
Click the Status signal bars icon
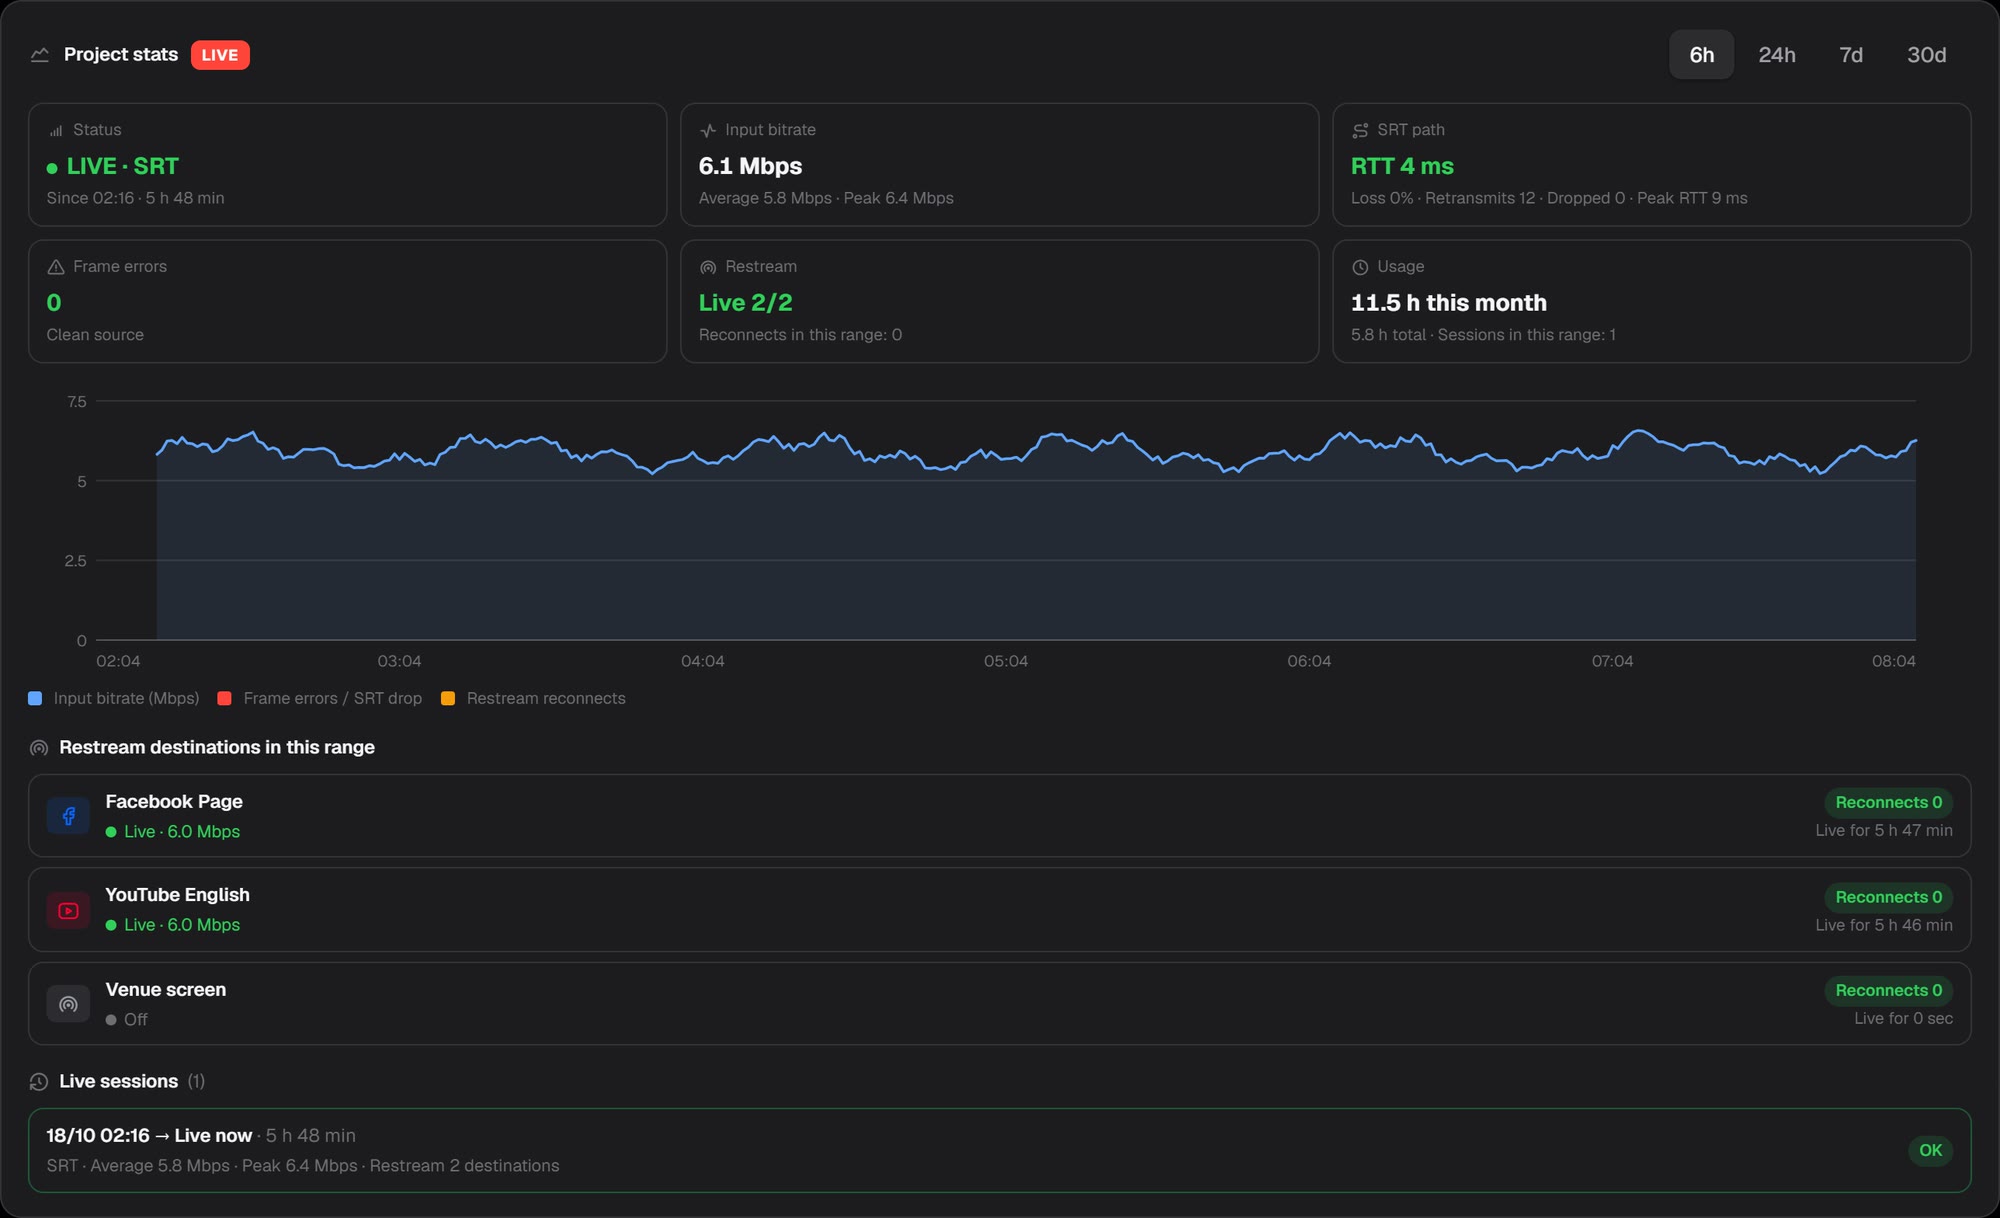tap(56, 131)
